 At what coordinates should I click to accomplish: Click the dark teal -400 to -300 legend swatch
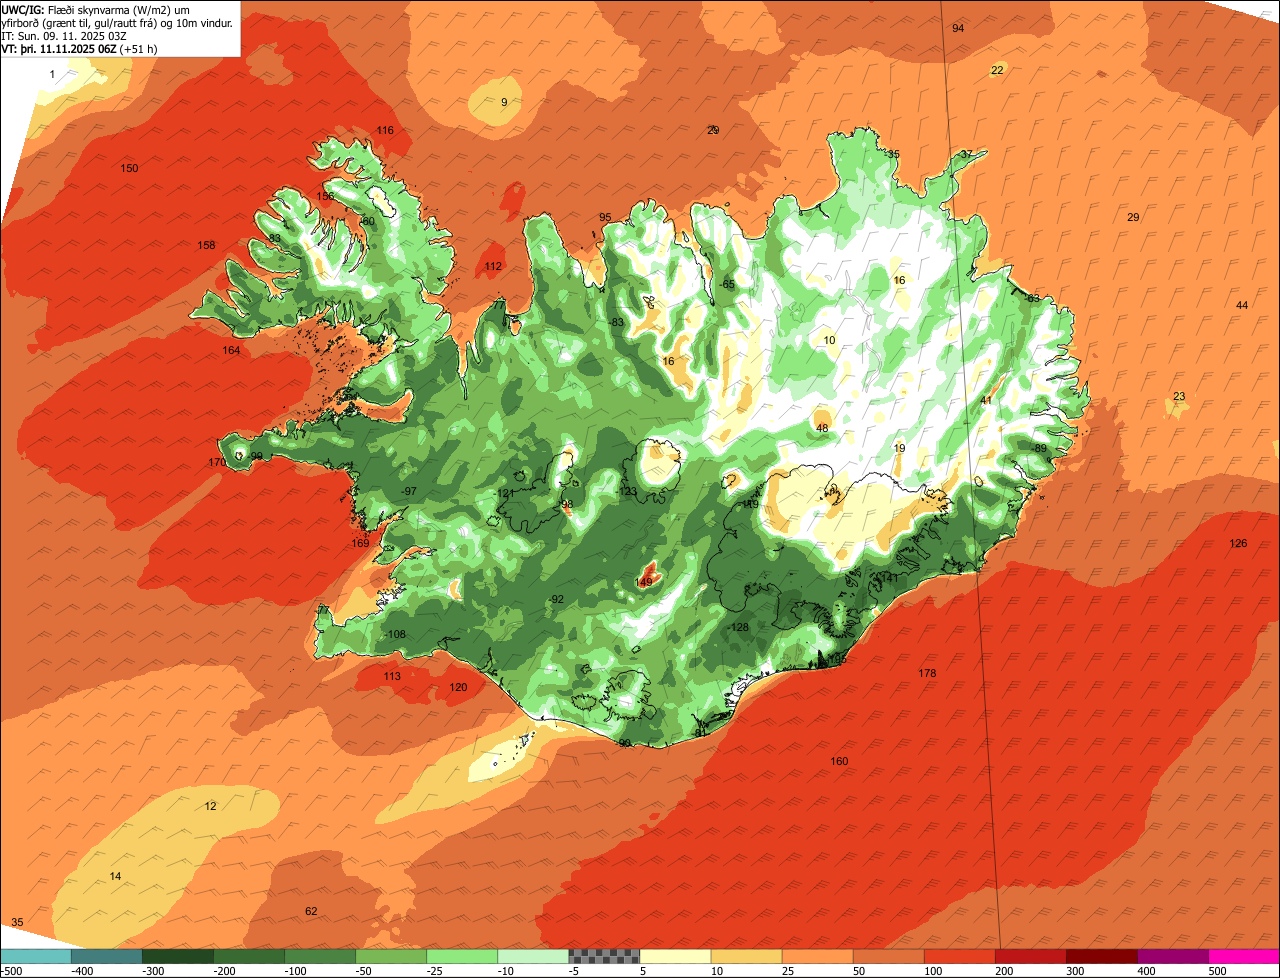coord(106,956)
